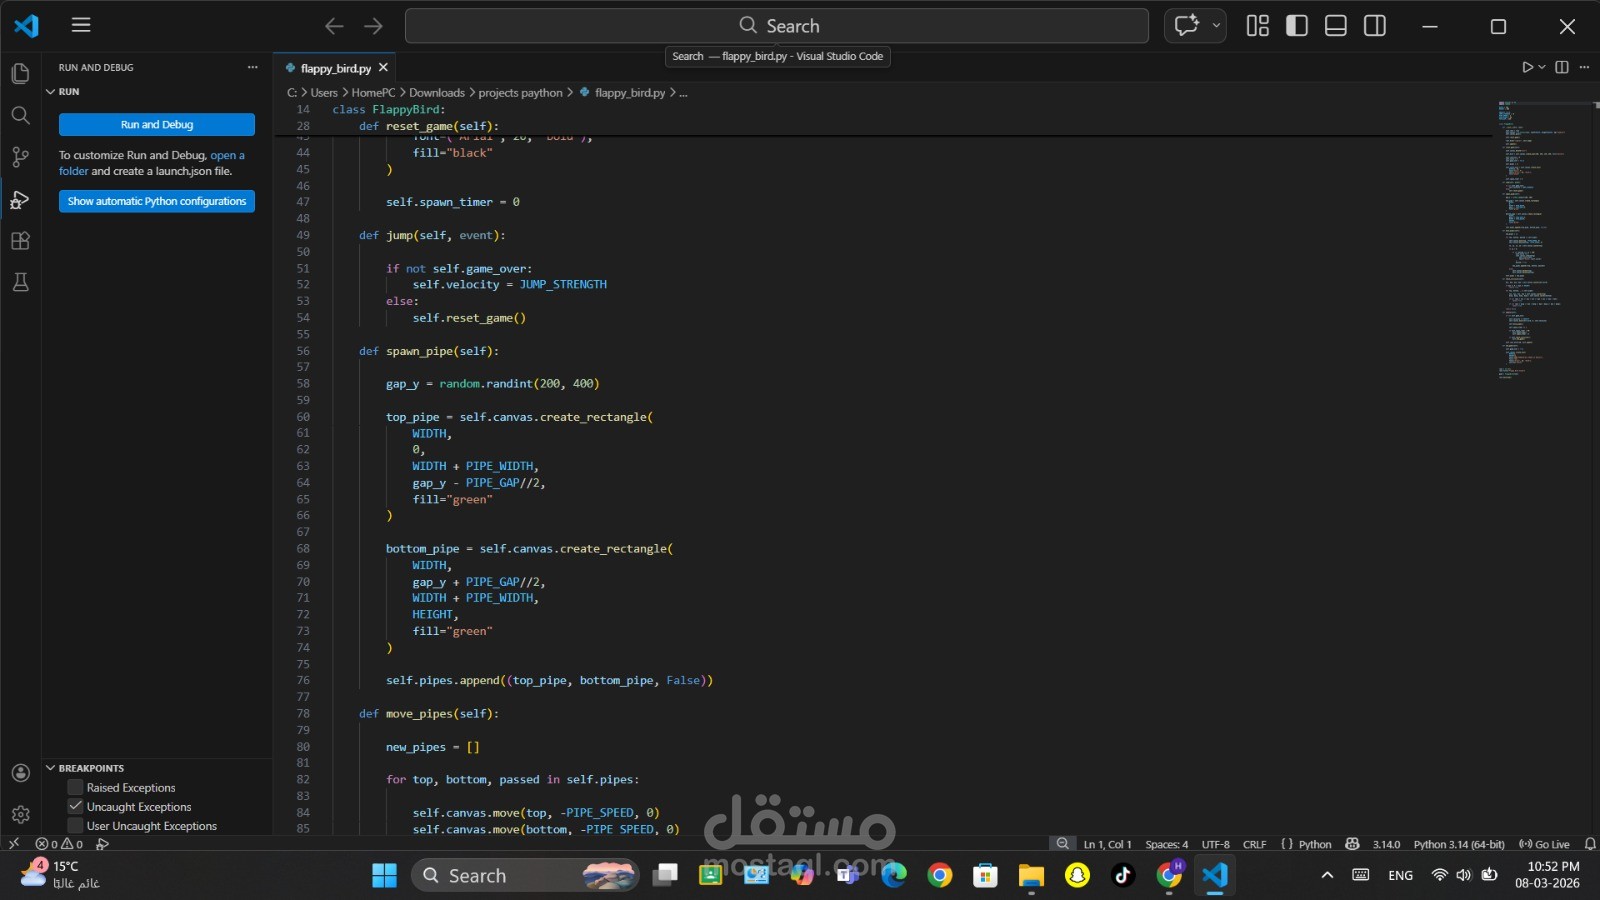This screenshot has height=900, width=1600.
Task: Change Spaces: 4 indentation setting
Action: (x=1167, y=844)
